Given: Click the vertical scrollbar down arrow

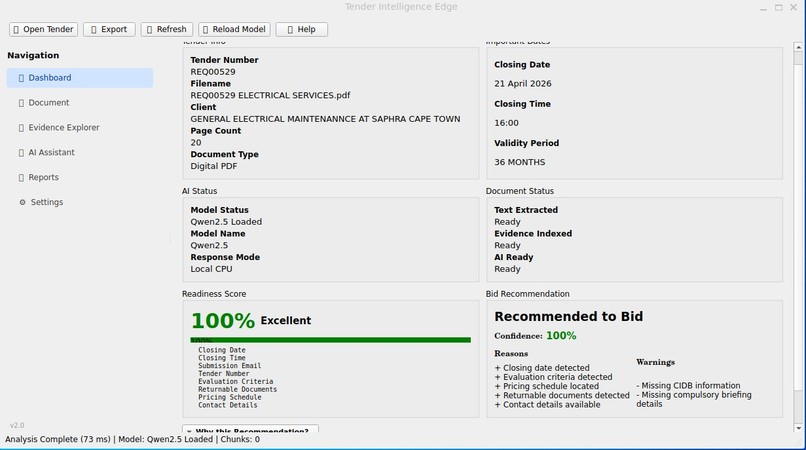Looking at the screenshot, I should tap(798, 428).
